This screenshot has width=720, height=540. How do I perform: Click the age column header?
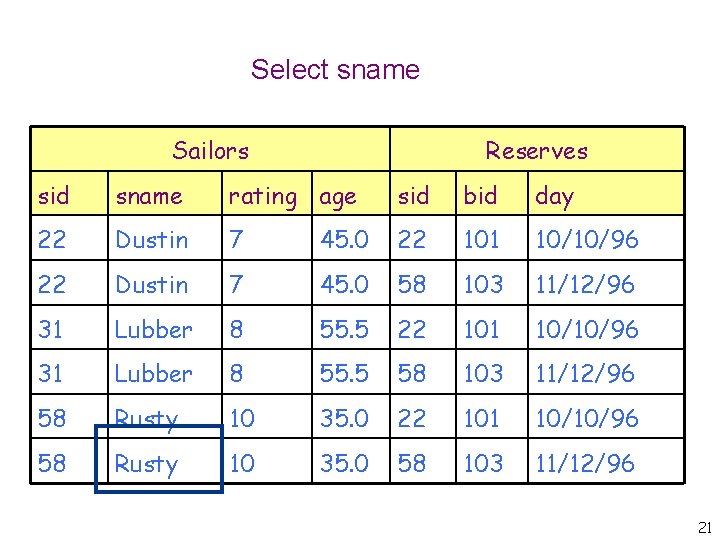pos(338,197)
